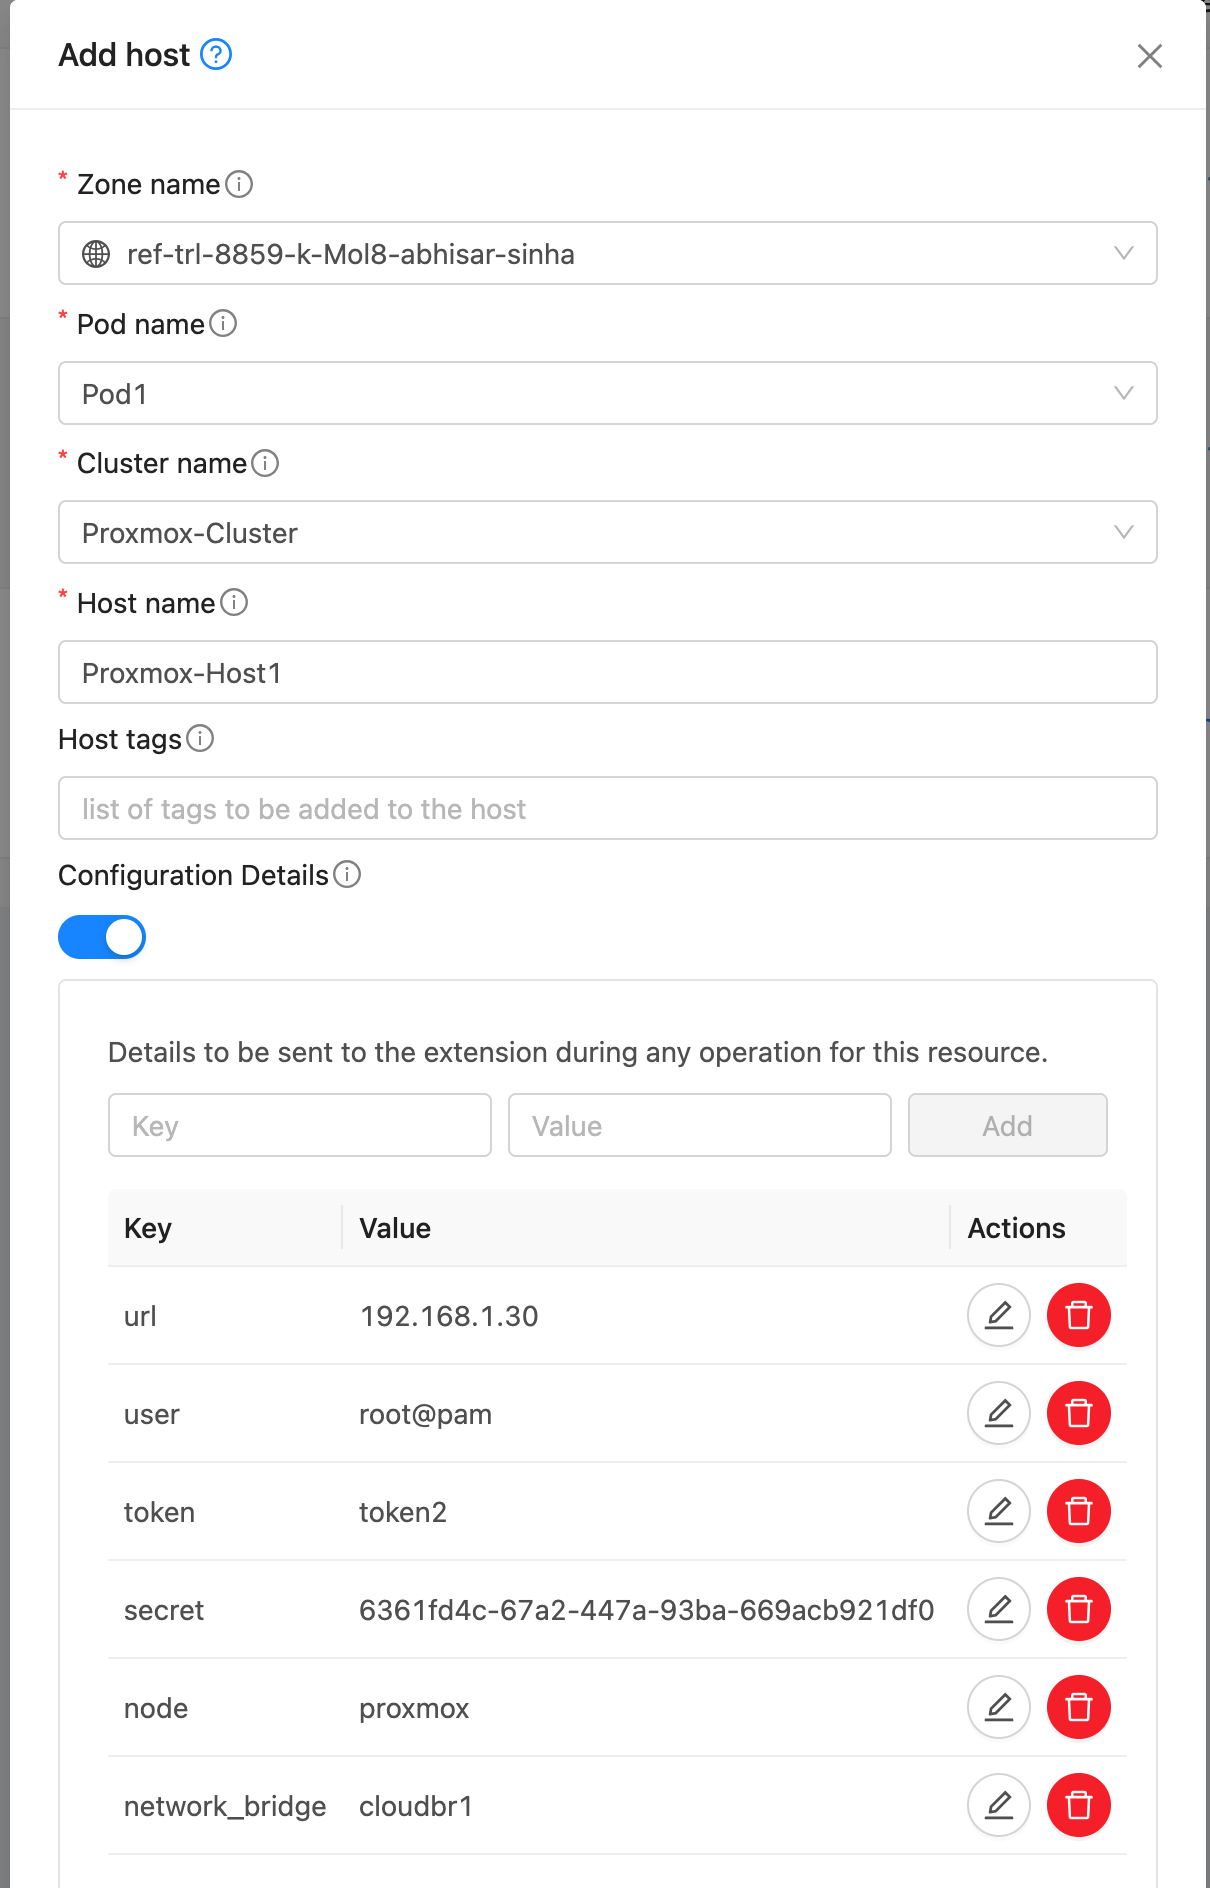Viewport: 1210px width, 1888px height.
Task: Click into the Key input box
Action: pos(299,1126)
